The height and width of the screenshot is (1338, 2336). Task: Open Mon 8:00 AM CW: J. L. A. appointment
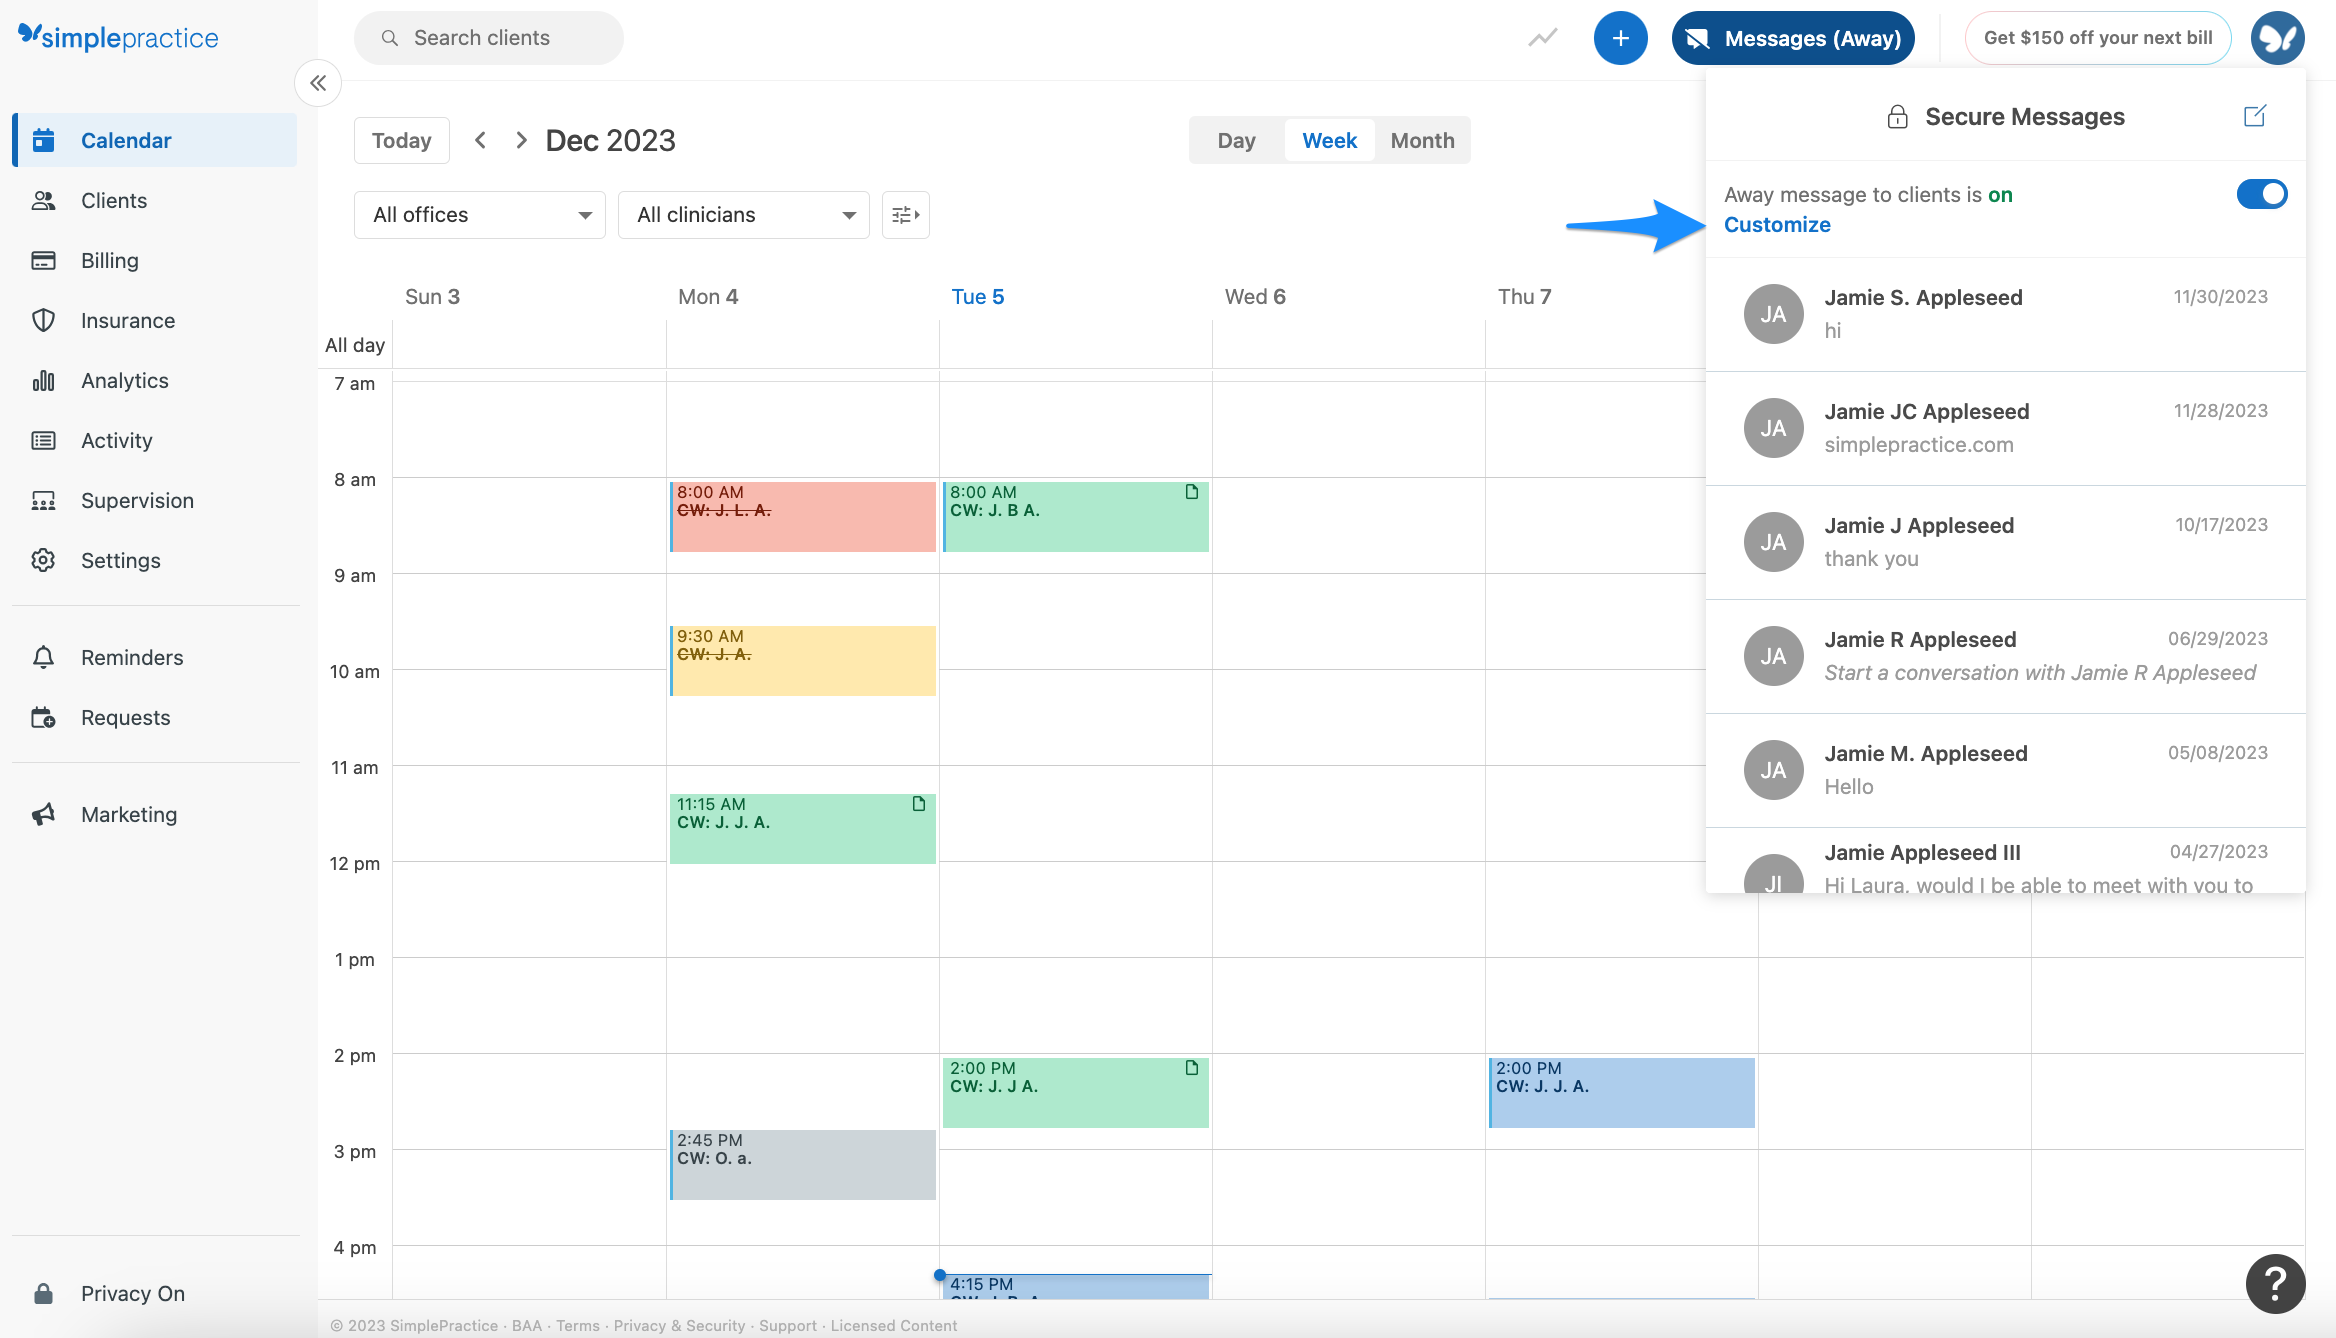803,516
